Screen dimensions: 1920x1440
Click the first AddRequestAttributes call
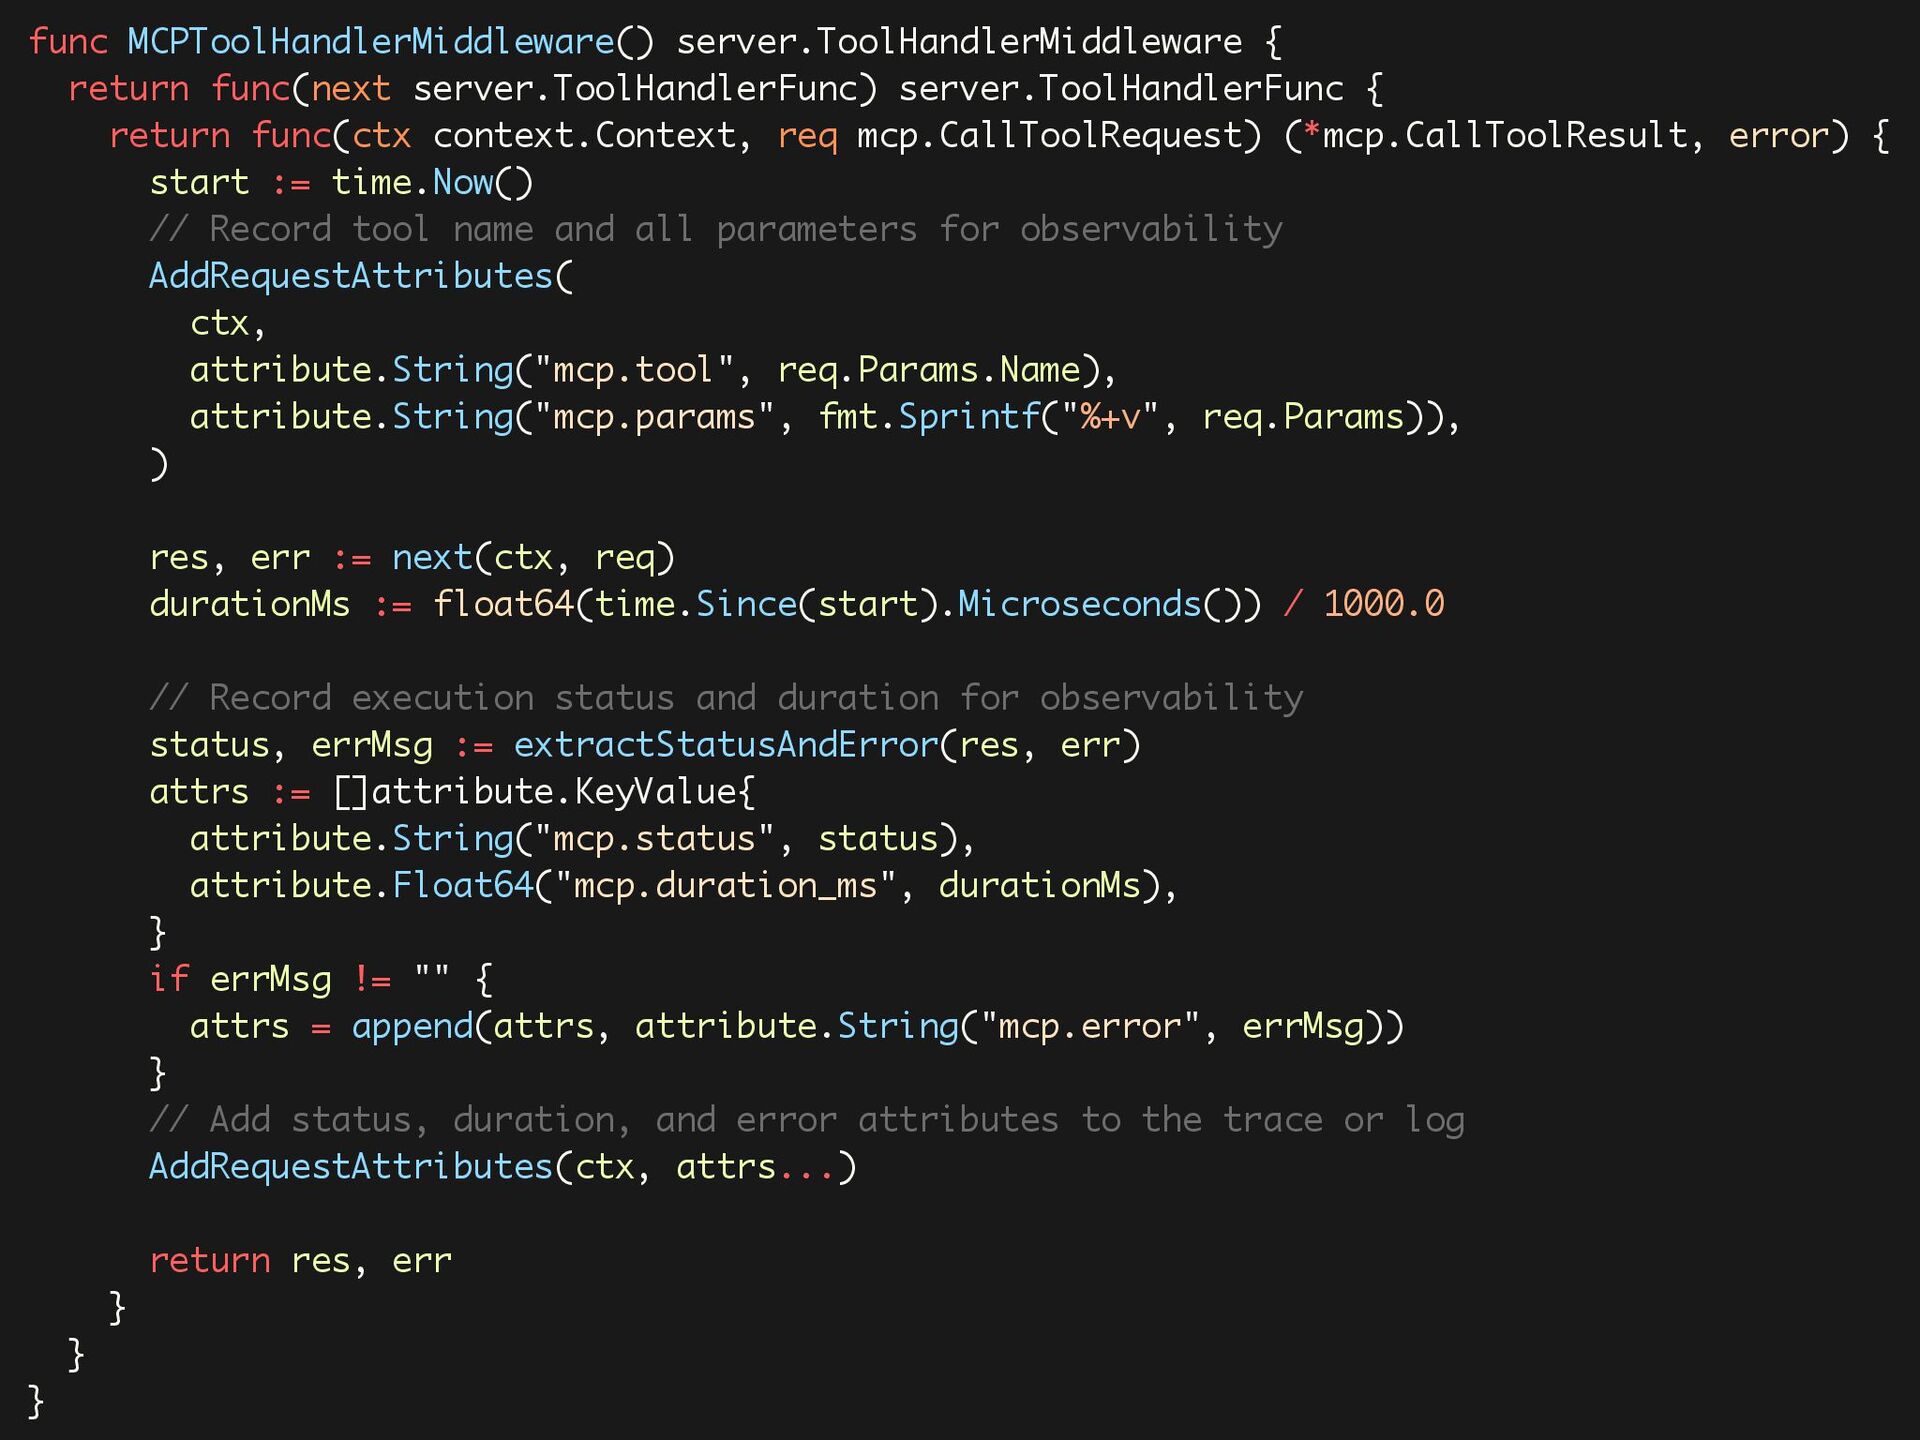click(x=350, y=276)
